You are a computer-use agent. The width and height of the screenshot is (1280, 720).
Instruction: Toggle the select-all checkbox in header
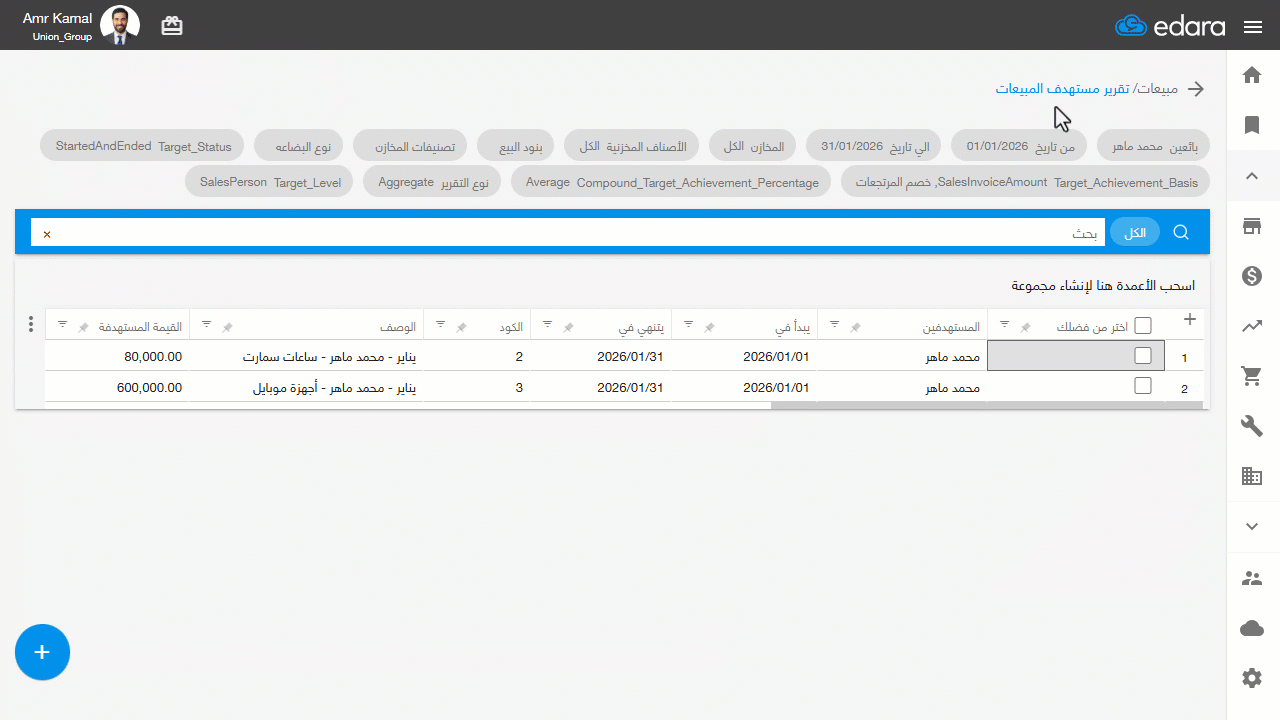click(x=1143, y=326)
